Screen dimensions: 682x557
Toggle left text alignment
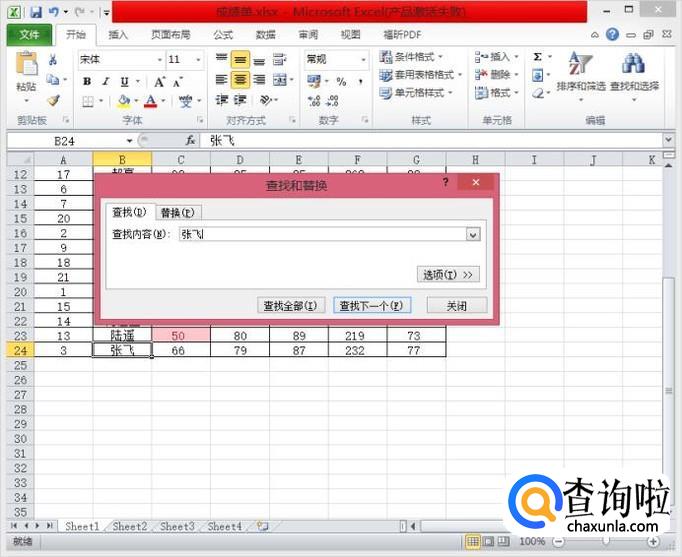(222, 80)
